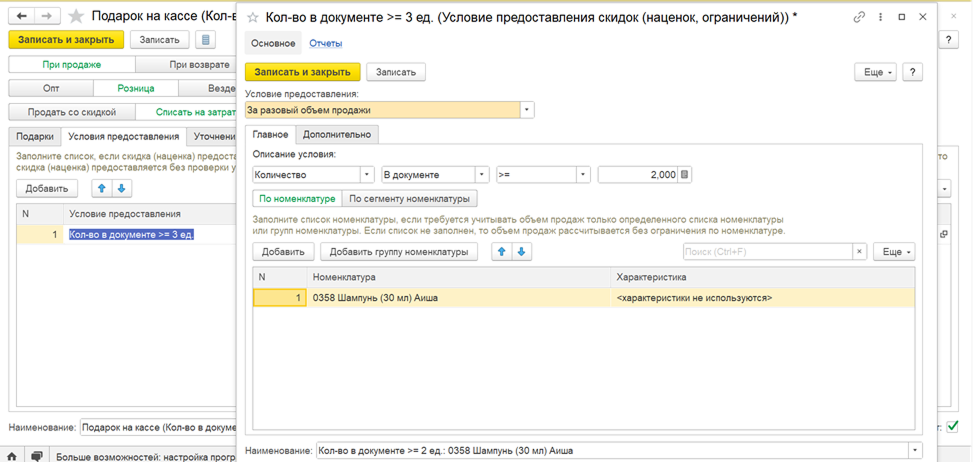Select the При возврате toggle

pos(186,65)
